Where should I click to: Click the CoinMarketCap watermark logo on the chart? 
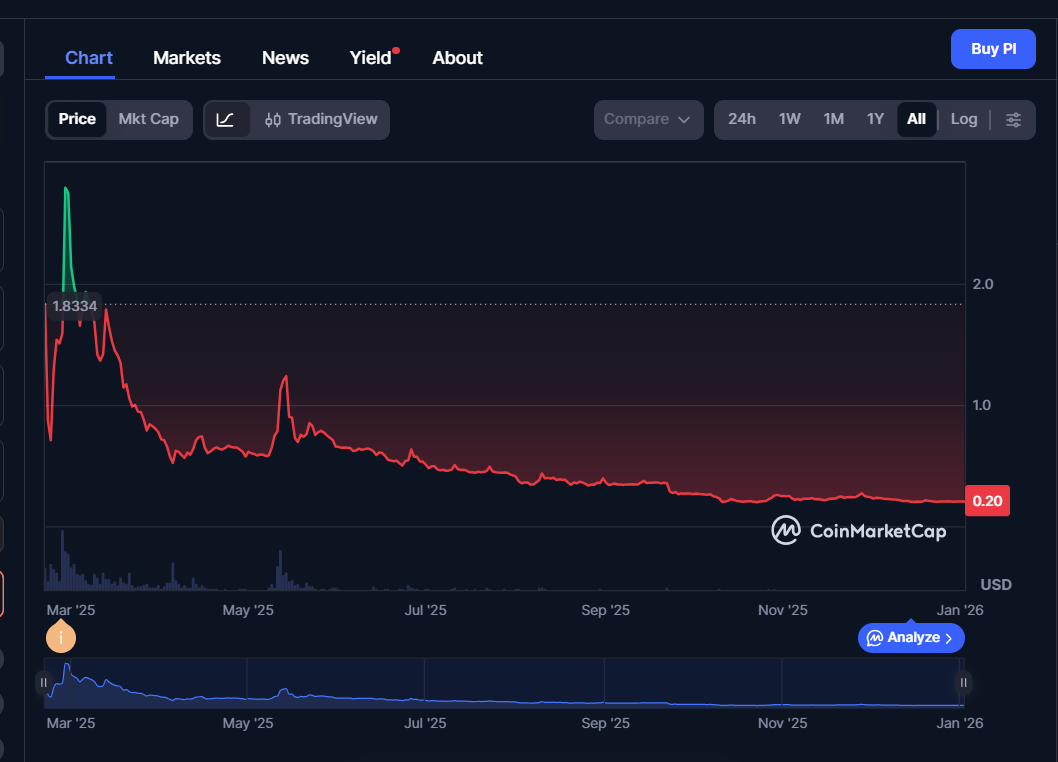tap(786, 531)
